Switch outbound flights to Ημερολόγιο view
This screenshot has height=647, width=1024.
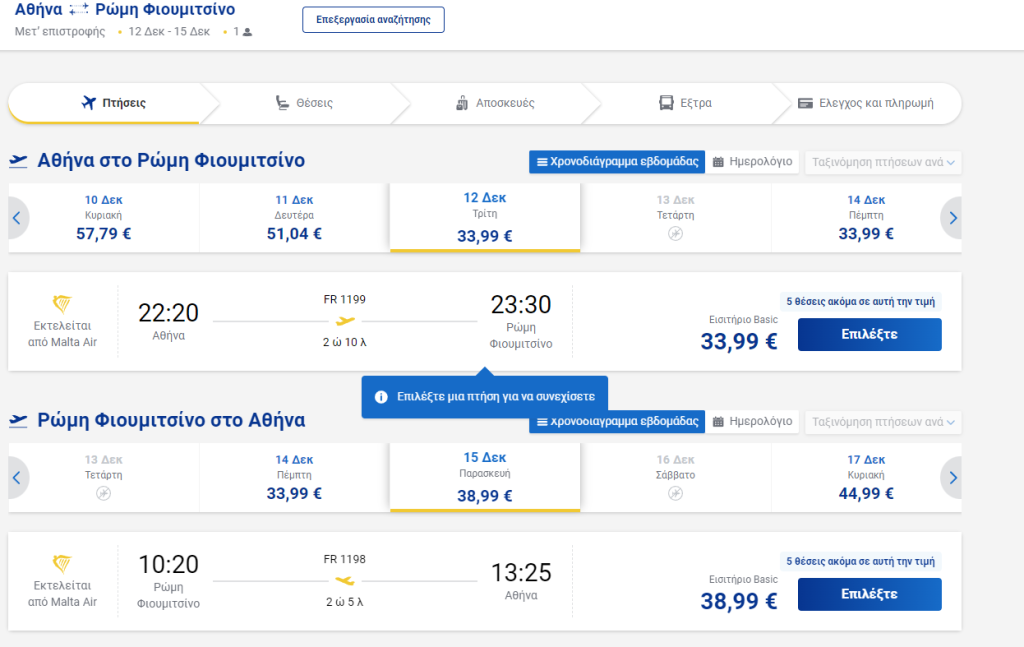(x=752, y=162)
